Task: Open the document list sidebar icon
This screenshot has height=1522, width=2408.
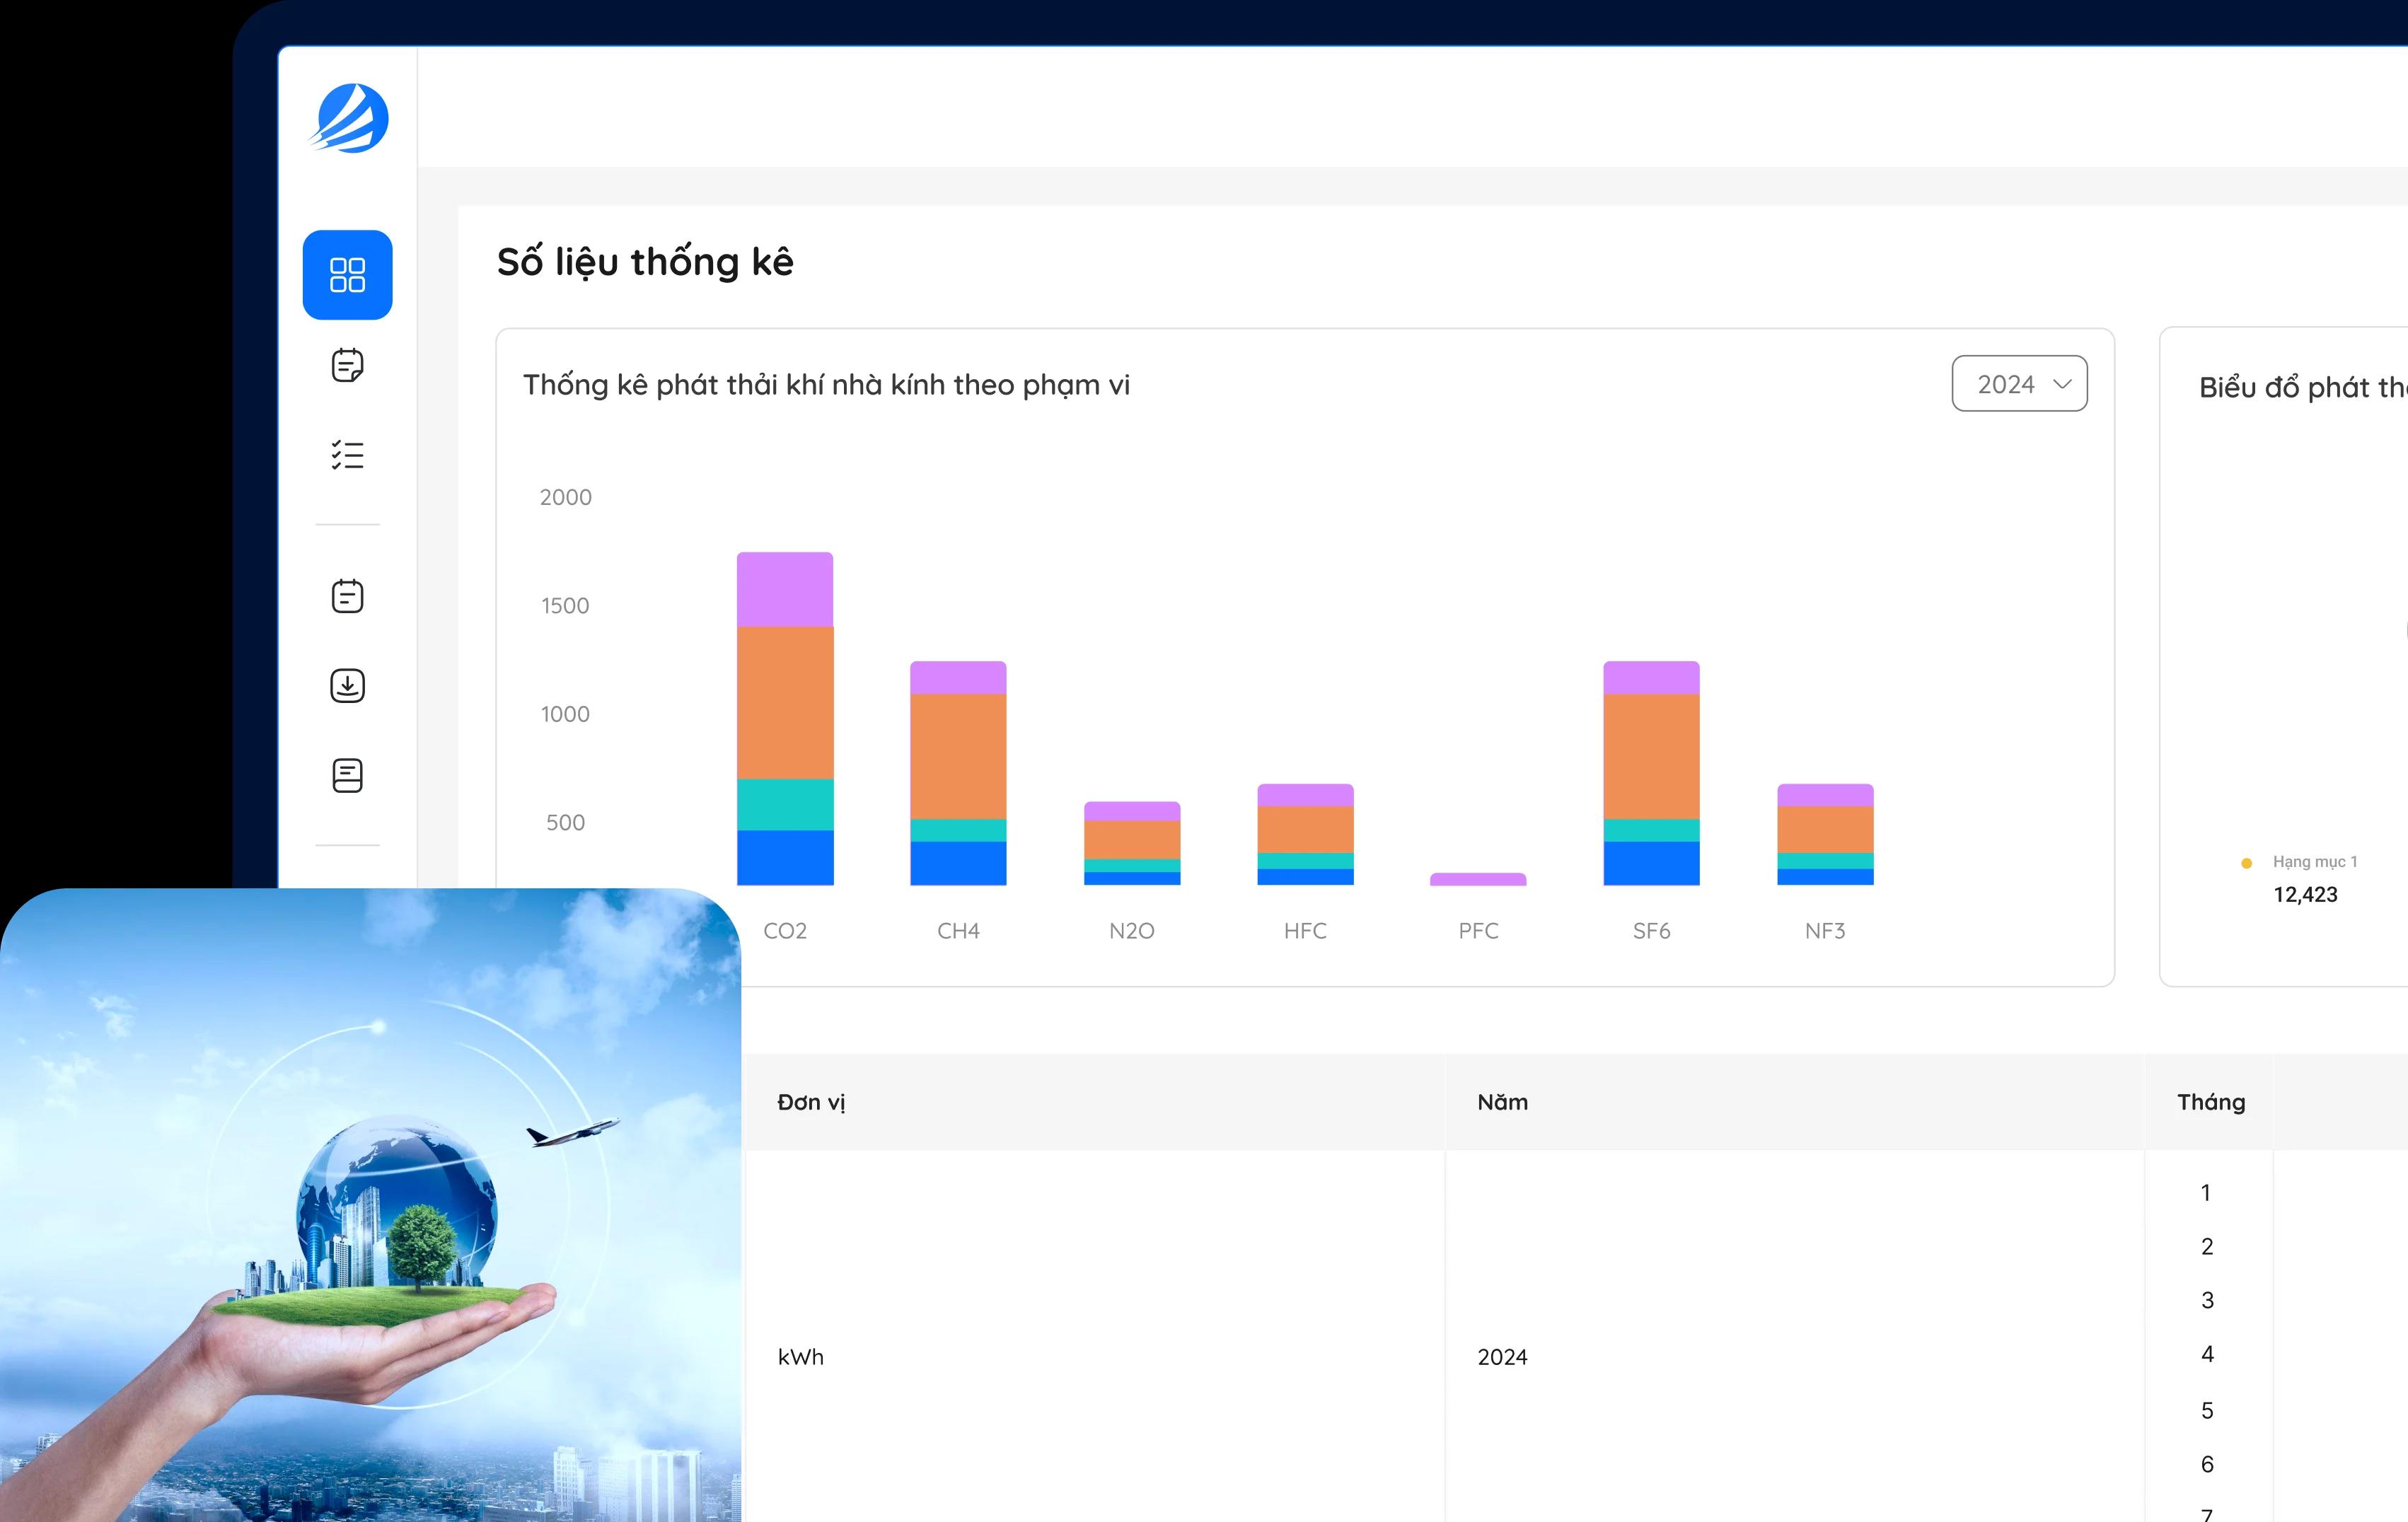Action: pos(347,775)
